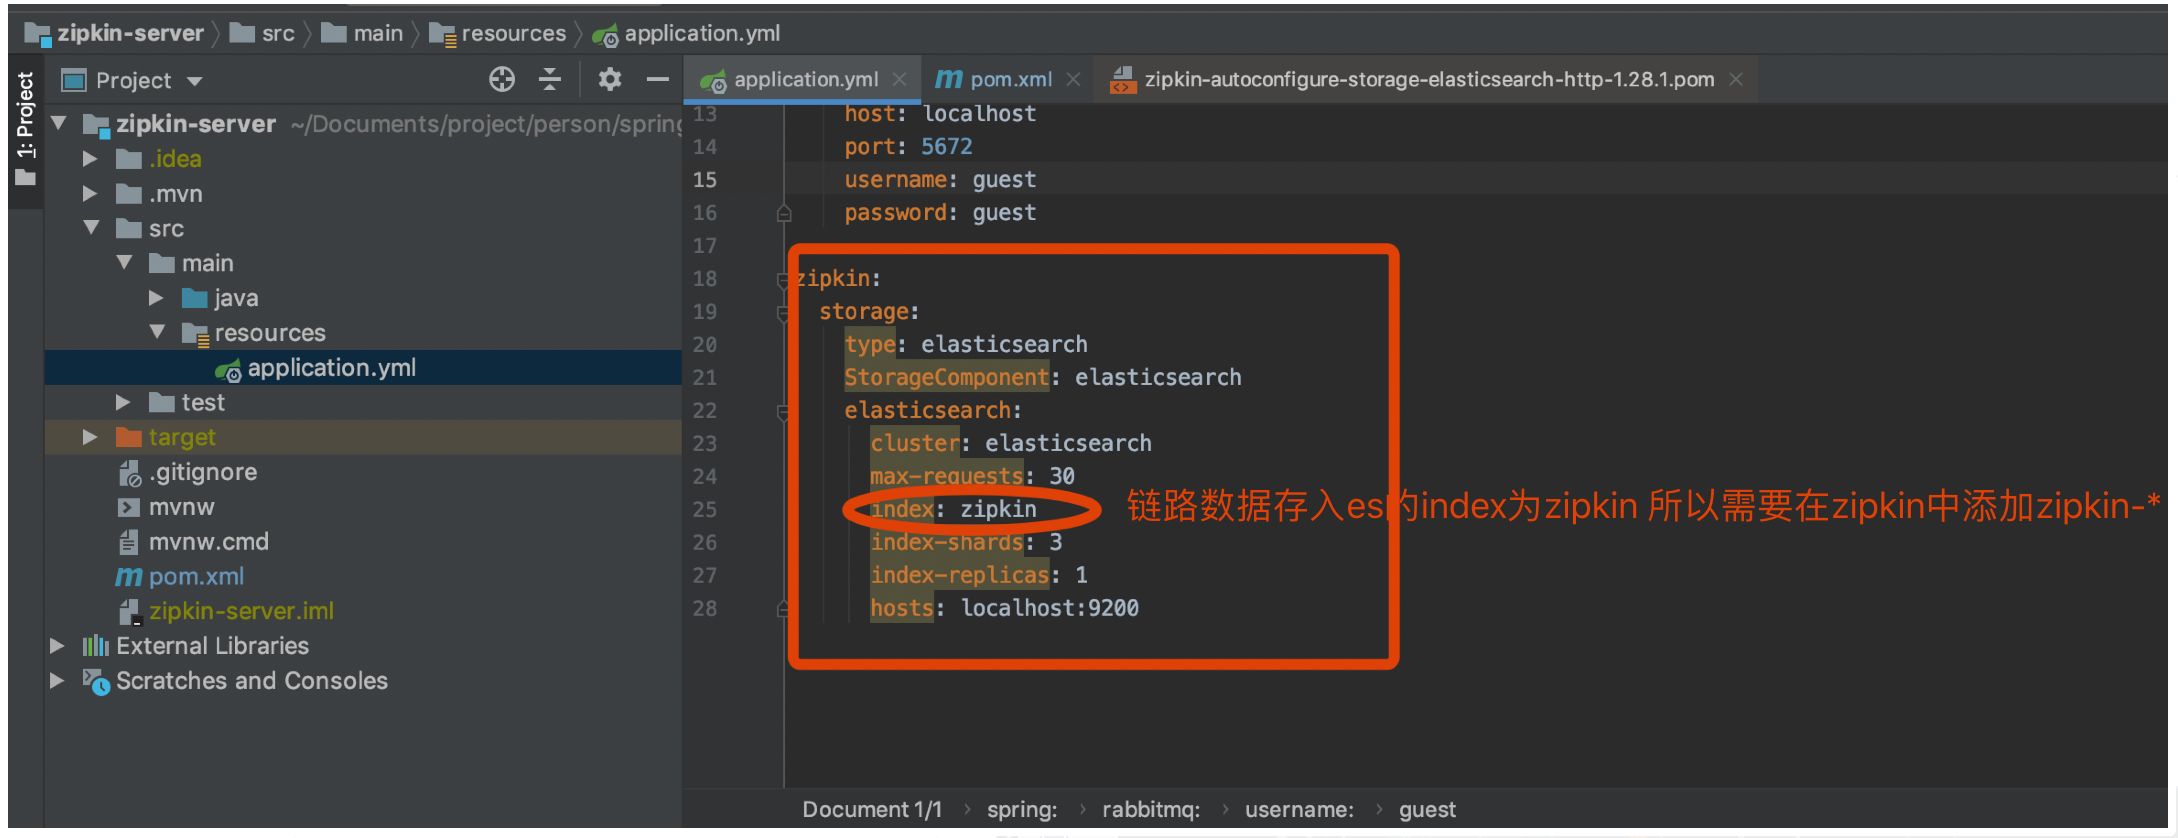The image size is (2178, 838).
Task: Click the 'hosts: localhost:9200' line
Action: [x=1004, y=608]
